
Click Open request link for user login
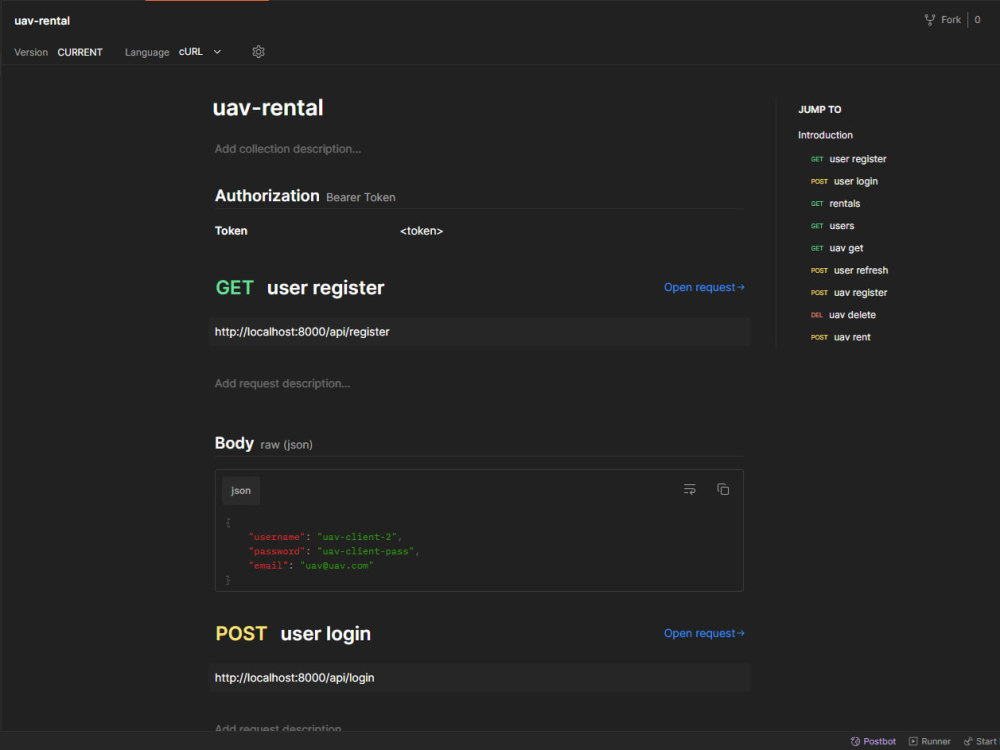point(704,633)
